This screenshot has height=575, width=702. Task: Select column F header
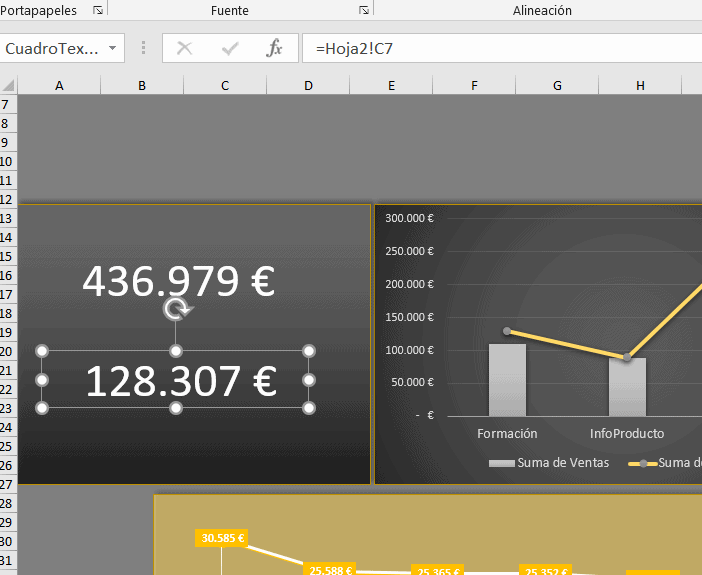click(474, 85)
